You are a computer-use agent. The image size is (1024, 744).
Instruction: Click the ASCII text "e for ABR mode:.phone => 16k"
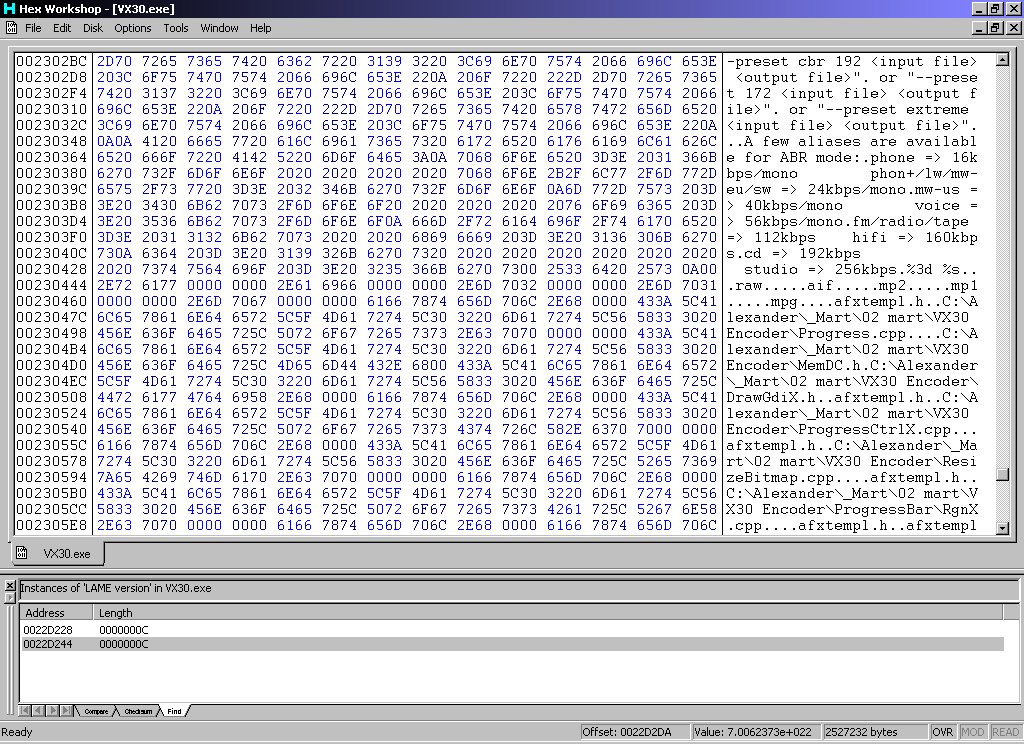(x=852, y=157)
